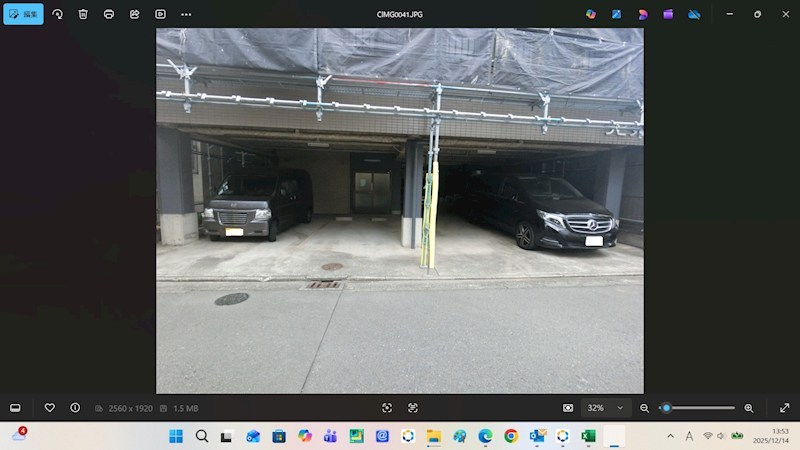Add photo to favorites with the heart icon
This screenshot has height=450, width=800.
(49, 408)
